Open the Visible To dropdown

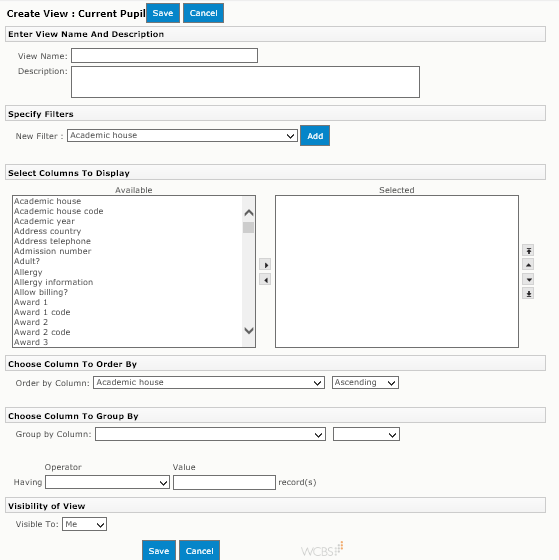[x=84, y=524]
